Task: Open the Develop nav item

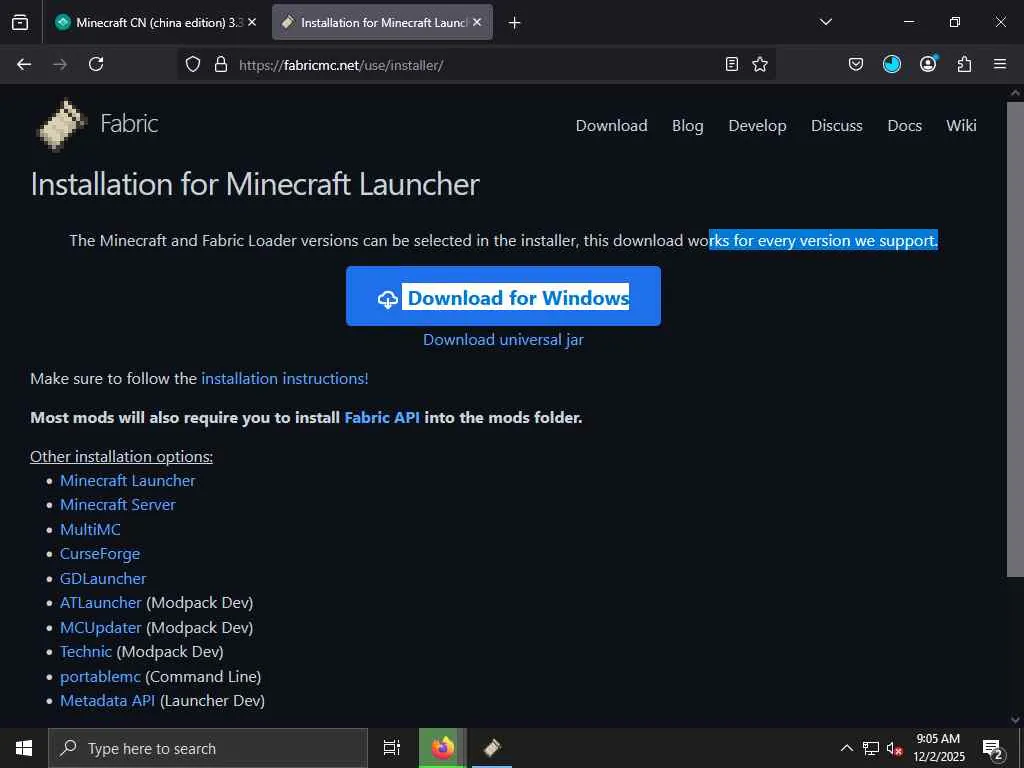Action: [x=757, y=125]
